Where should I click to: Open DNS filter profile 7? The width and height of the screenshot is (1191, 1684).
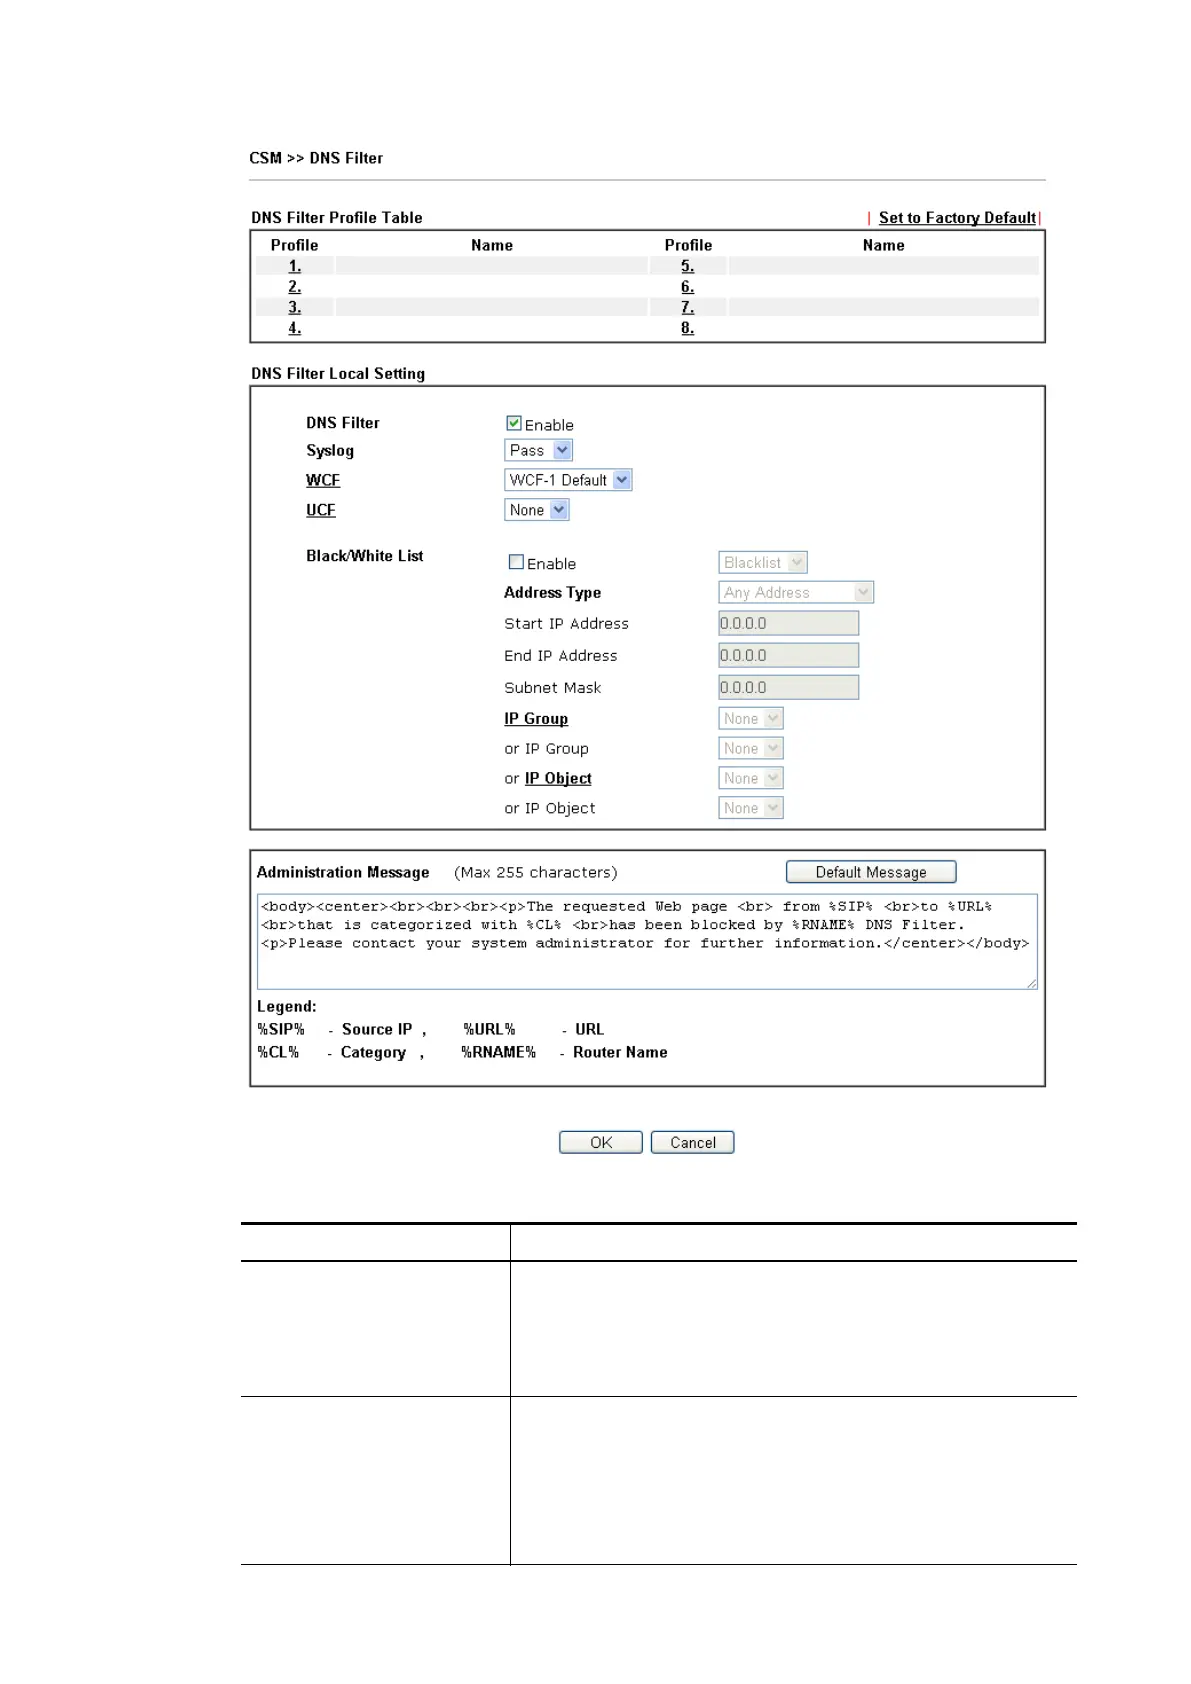[x=688, y=307]
